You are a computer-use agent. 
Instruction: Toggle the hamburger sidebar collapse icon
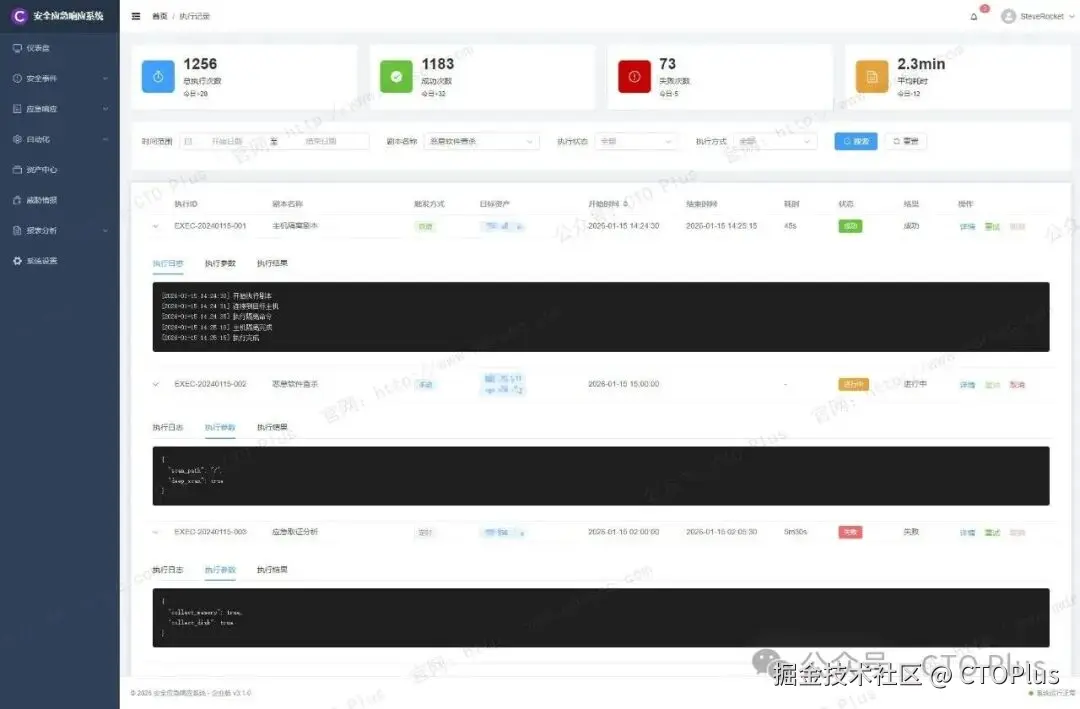pos(136,16)
